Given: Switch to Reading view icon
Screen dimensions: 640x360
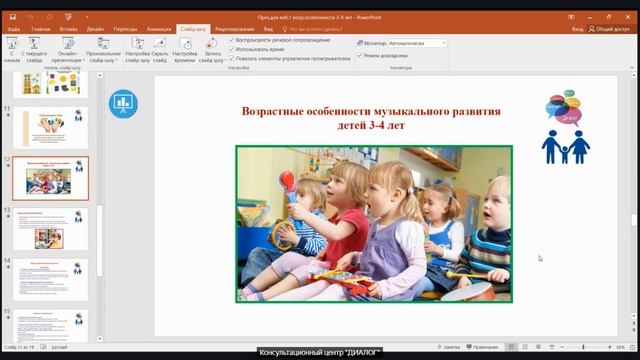Looking at the screenshot, I should tap(538, 347).
